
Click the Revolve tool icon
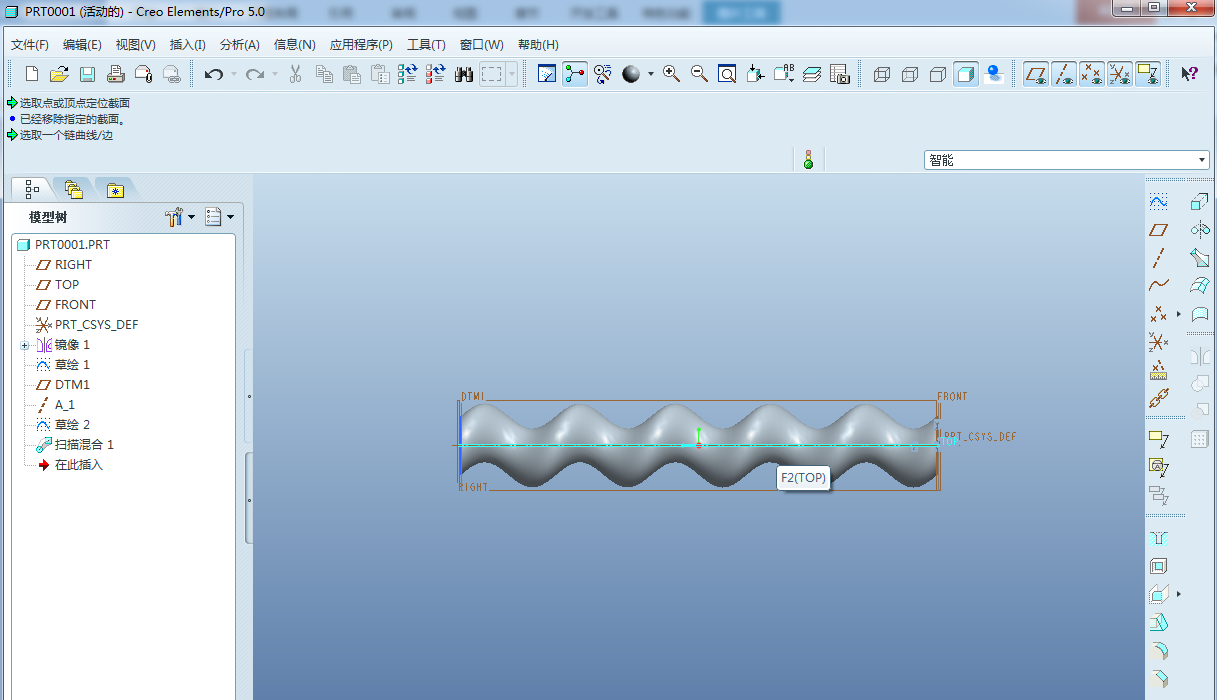[1200, 229]
